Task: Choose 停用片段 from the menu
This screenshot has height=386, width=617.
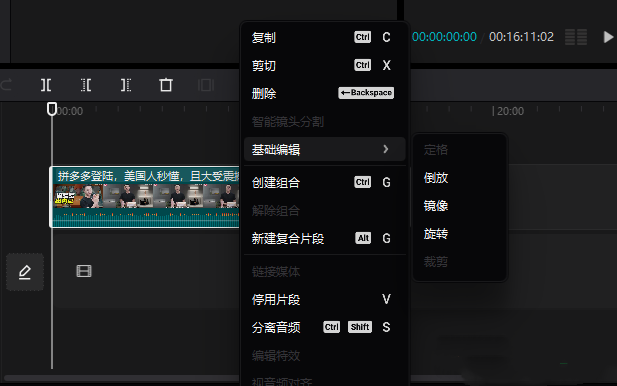Action: [325, 299]
